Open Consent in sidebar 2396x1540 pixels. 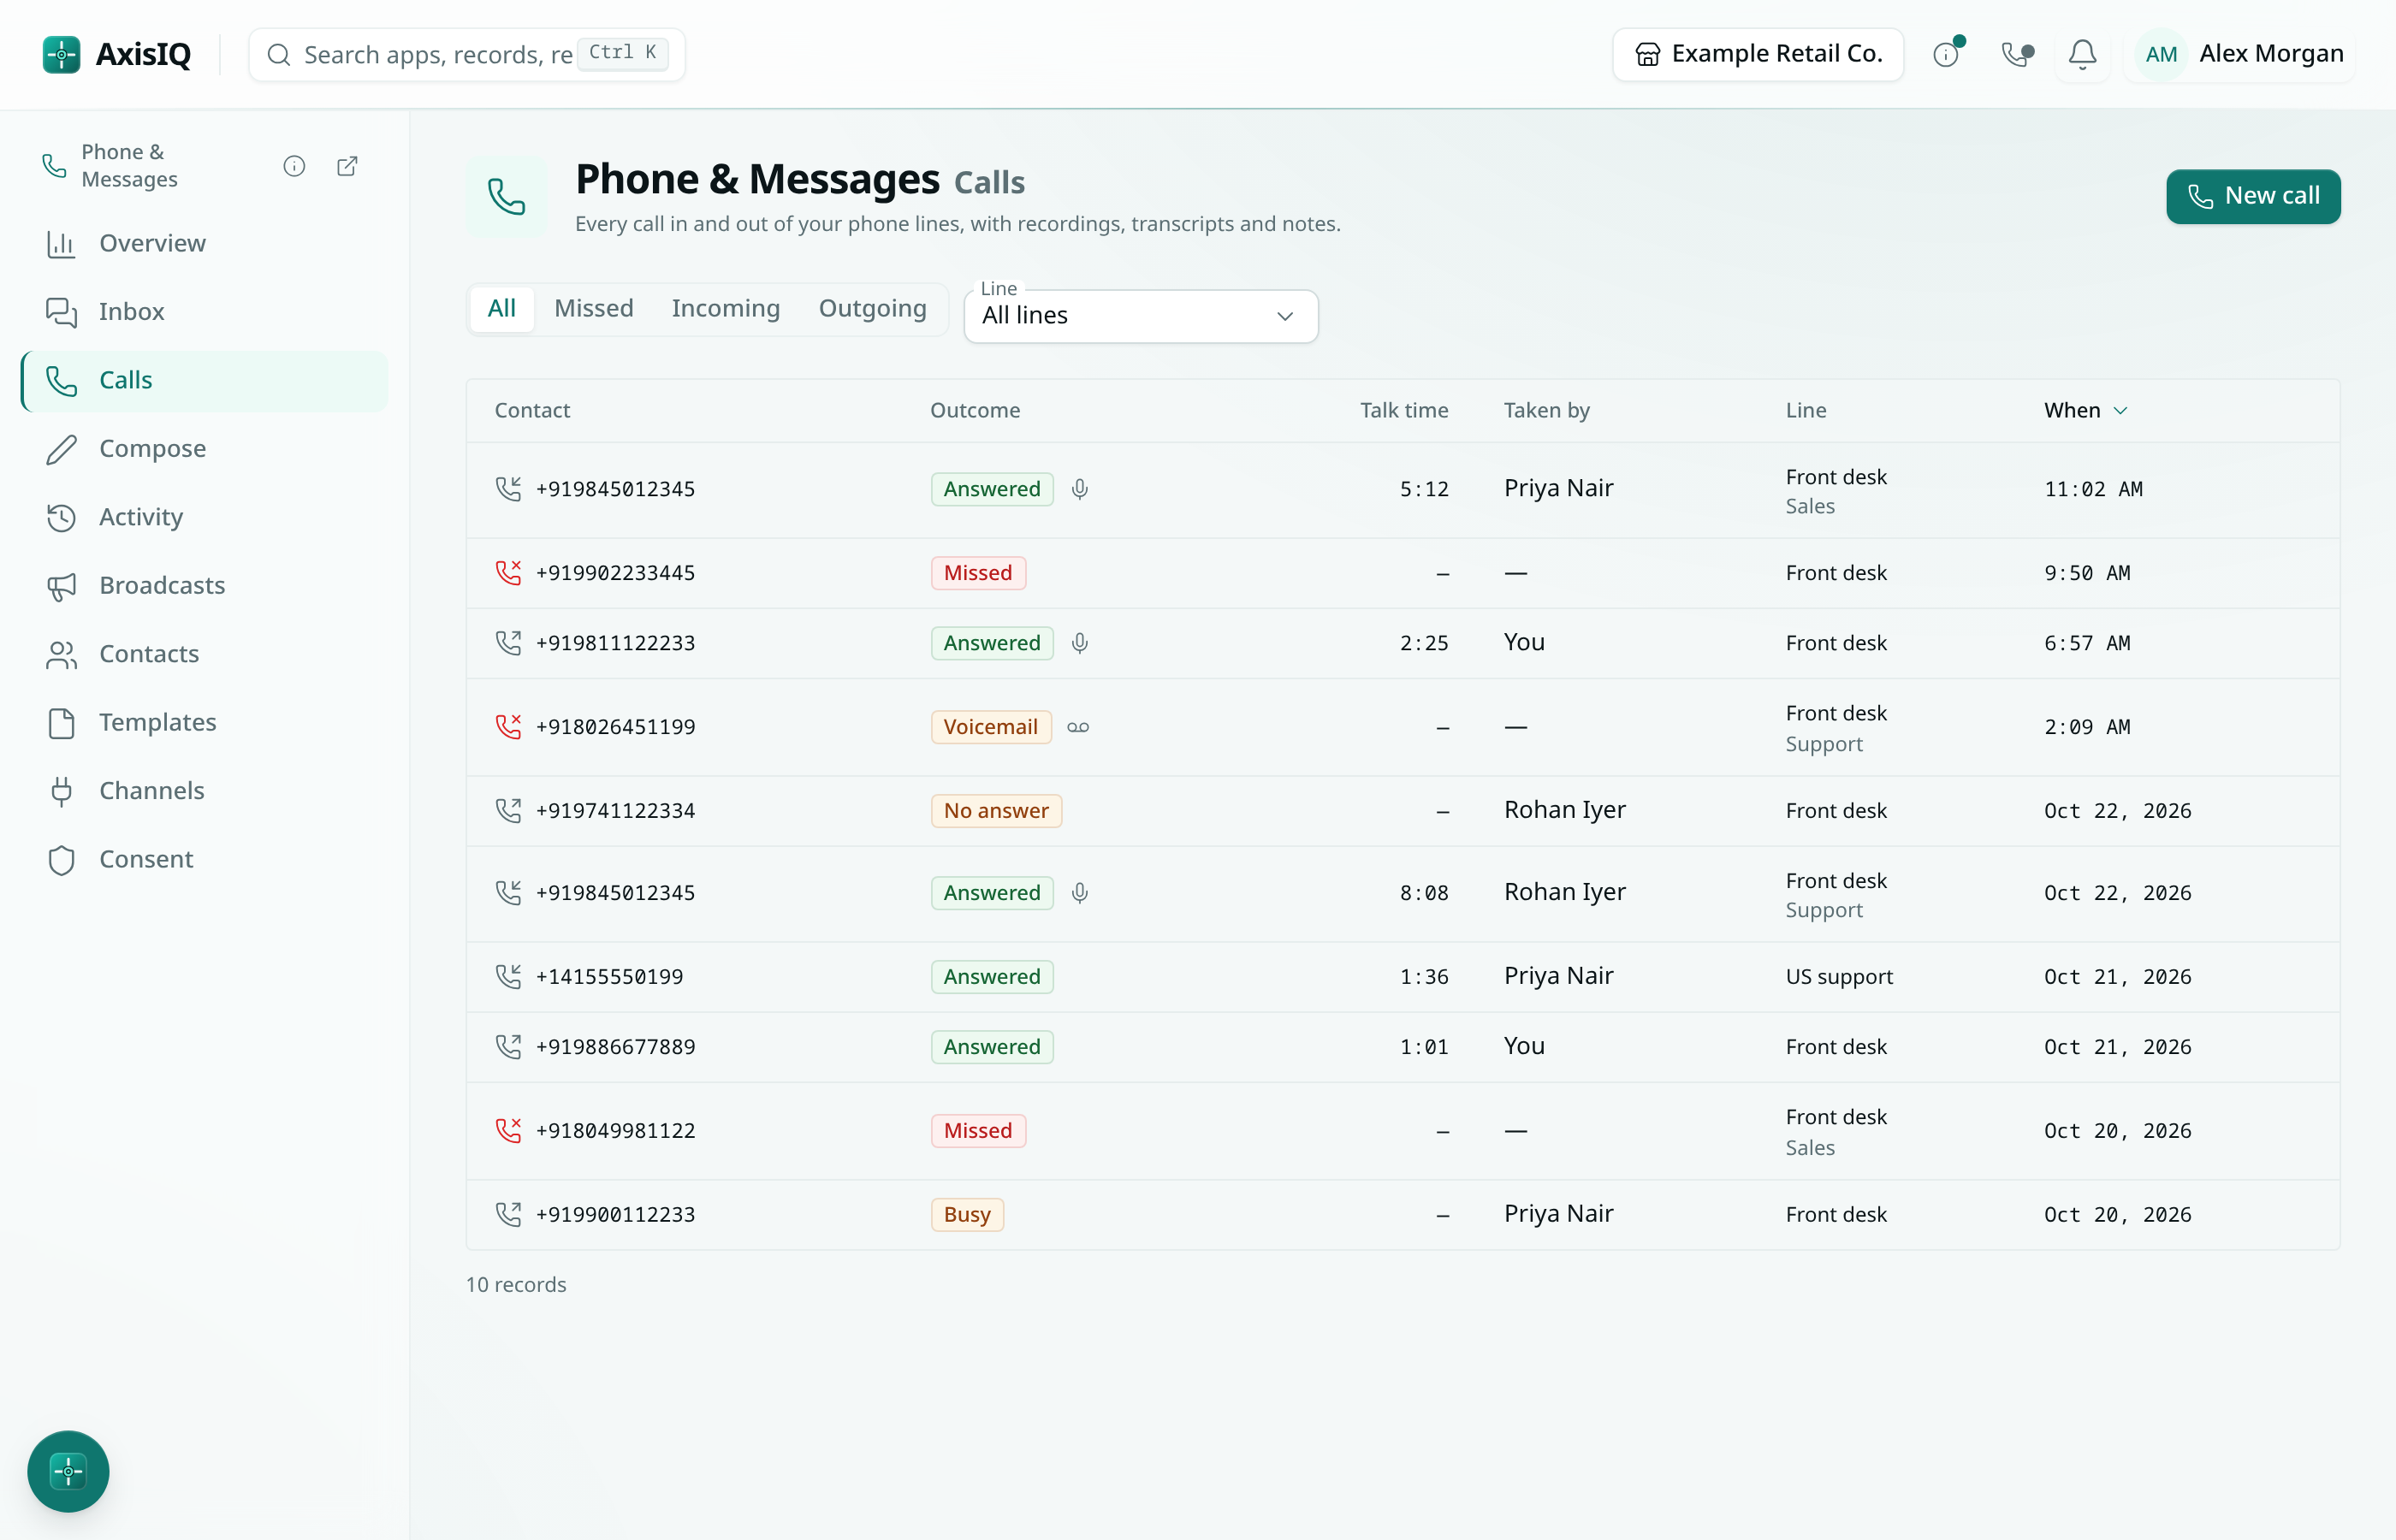[x=204, y=860]
